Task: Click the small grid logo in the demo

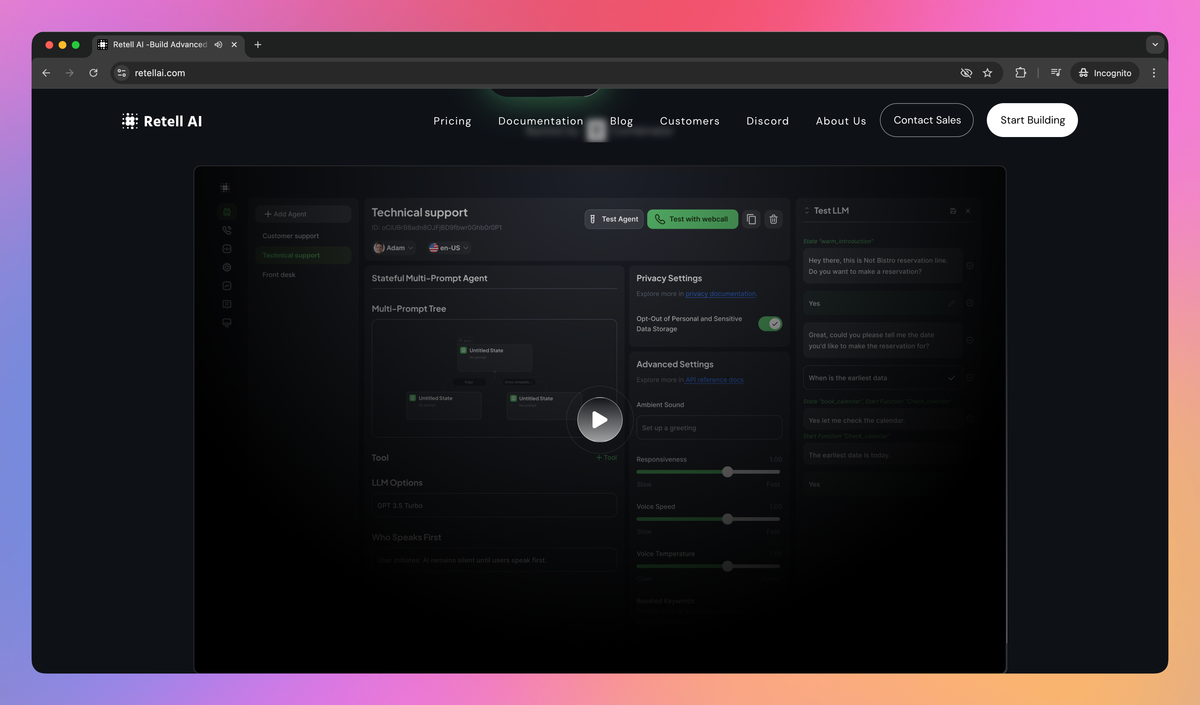Action: tap(226, 187)
